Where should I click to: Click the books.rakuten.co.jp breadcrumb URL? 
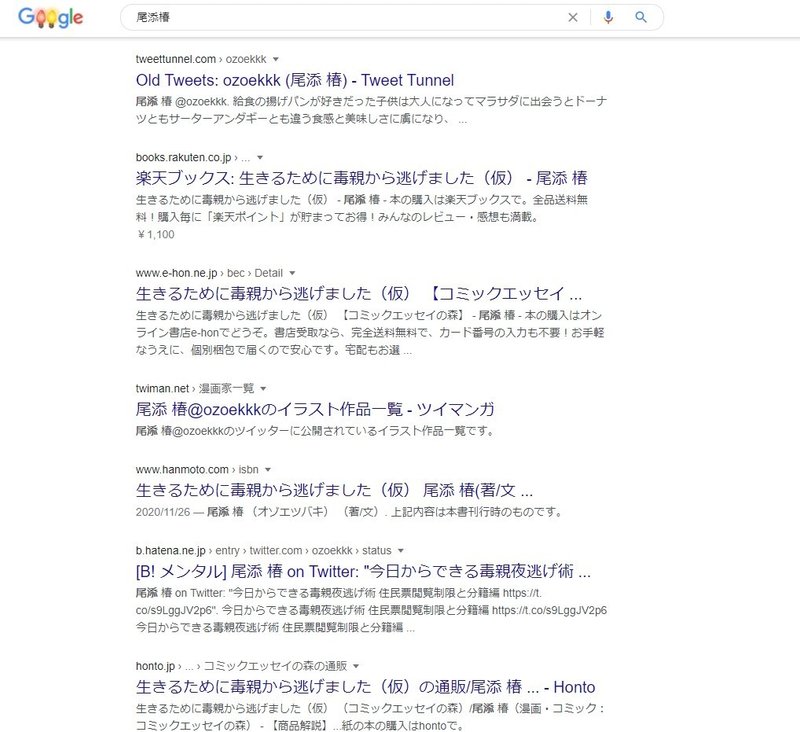tap(193, 158)
